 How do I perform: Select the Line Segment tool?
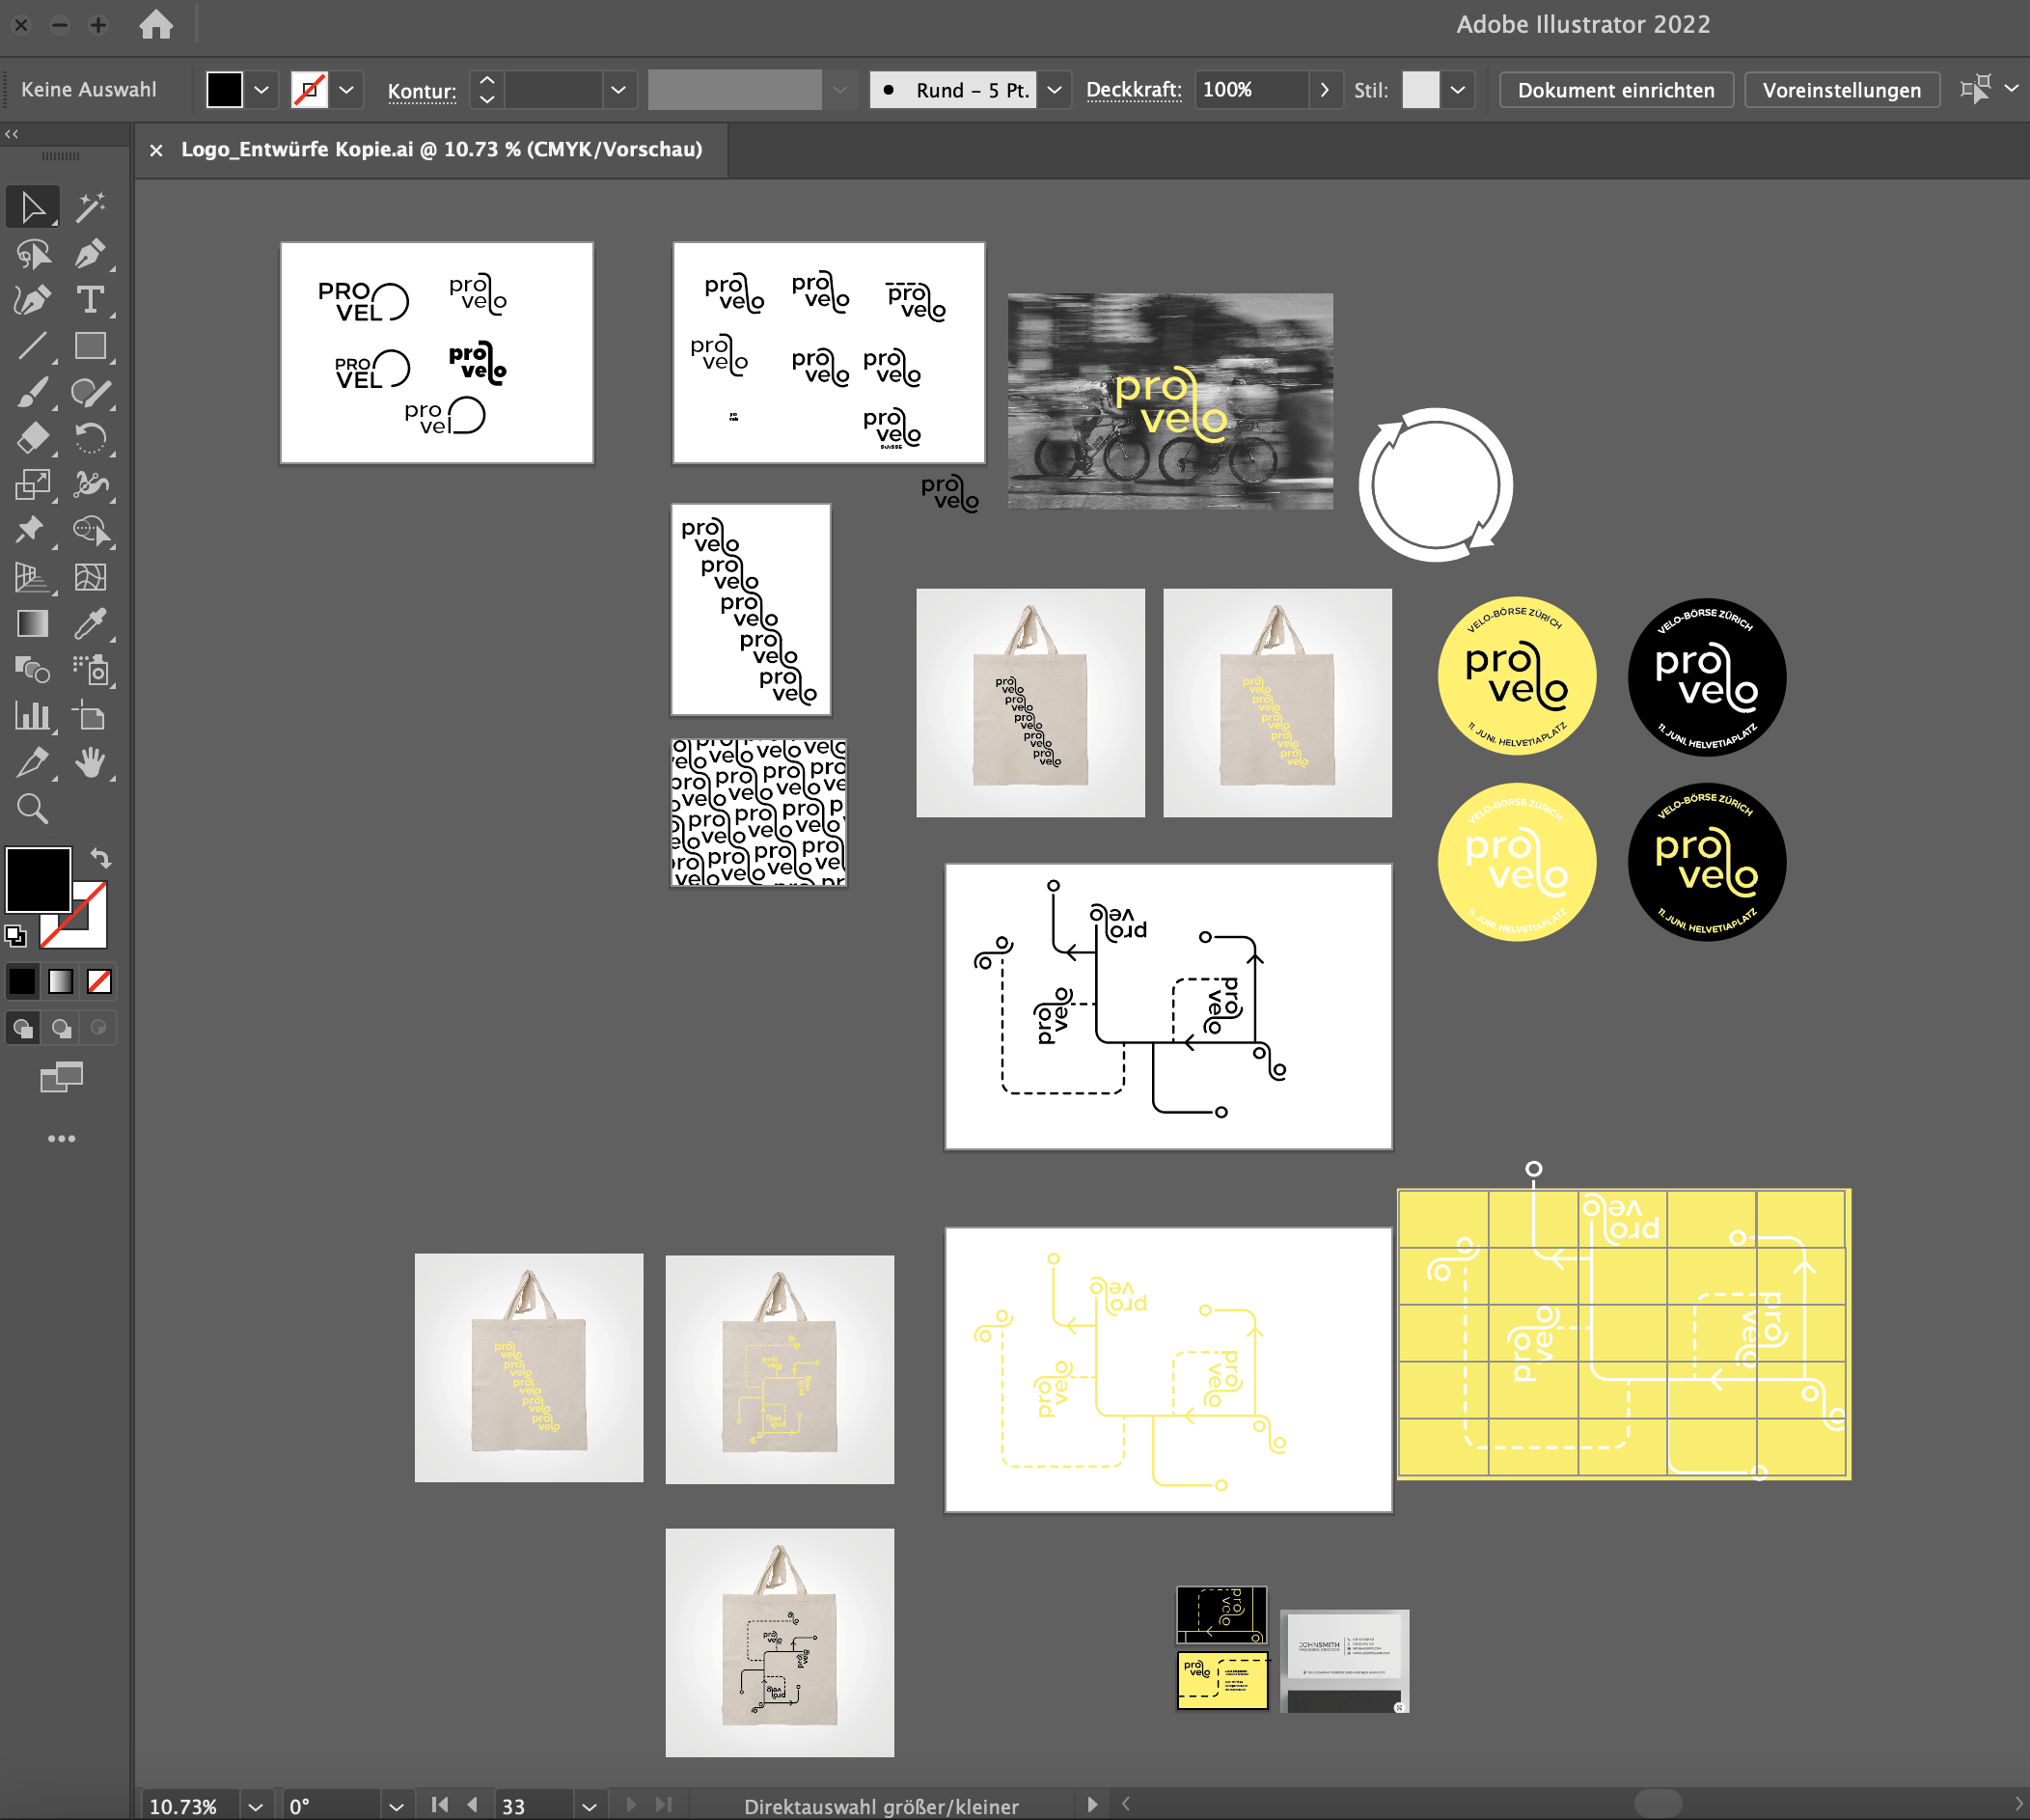32,346
